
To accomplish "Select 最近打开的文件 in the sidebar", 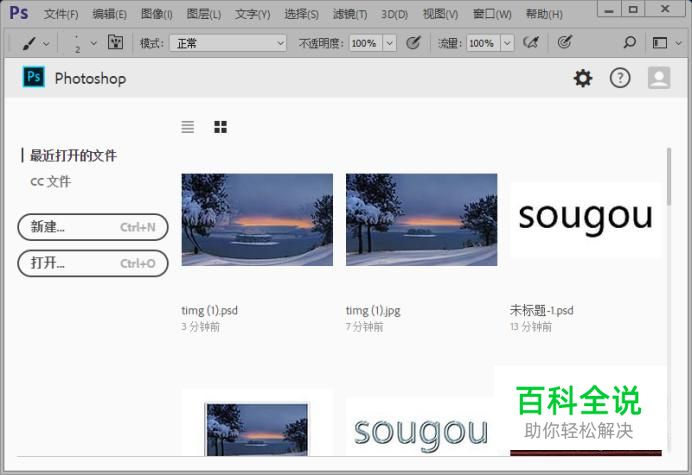I will coord(73,155).
